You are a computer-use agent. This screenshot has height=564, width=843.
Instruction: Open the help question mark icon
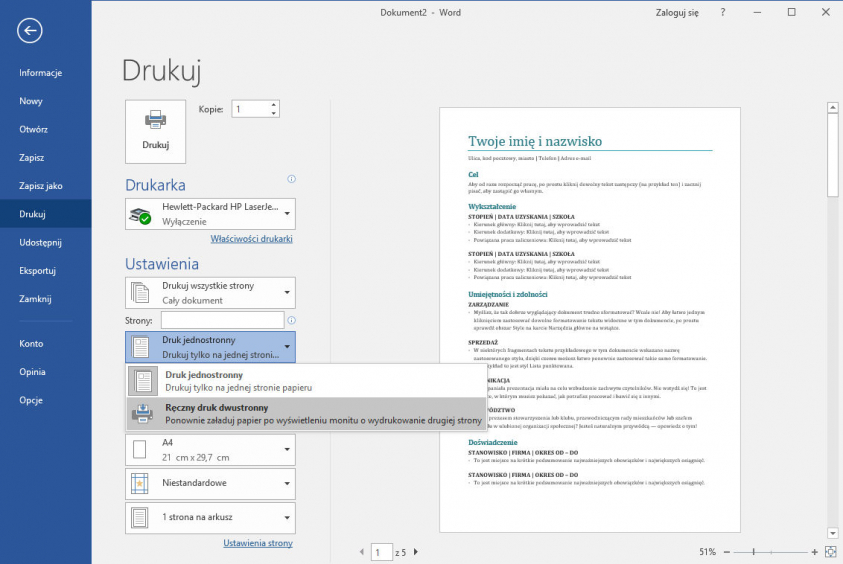coord(723,12)
